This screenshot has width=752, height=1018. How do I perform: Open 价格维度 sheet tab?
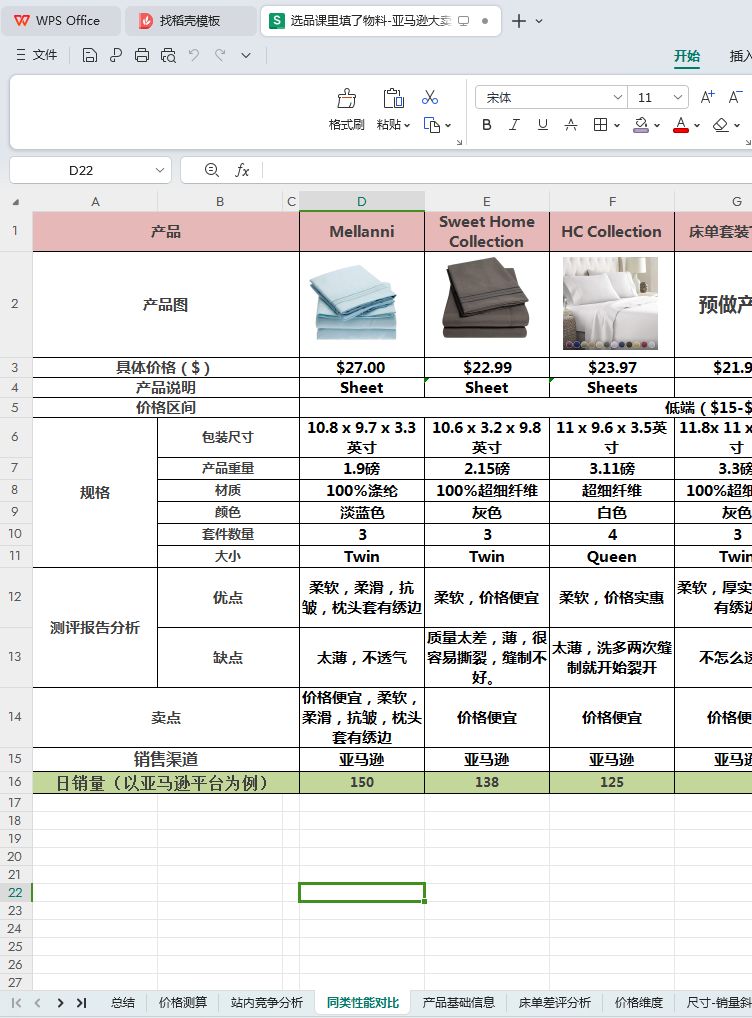pyautogui.click(x=638, y=1002)
